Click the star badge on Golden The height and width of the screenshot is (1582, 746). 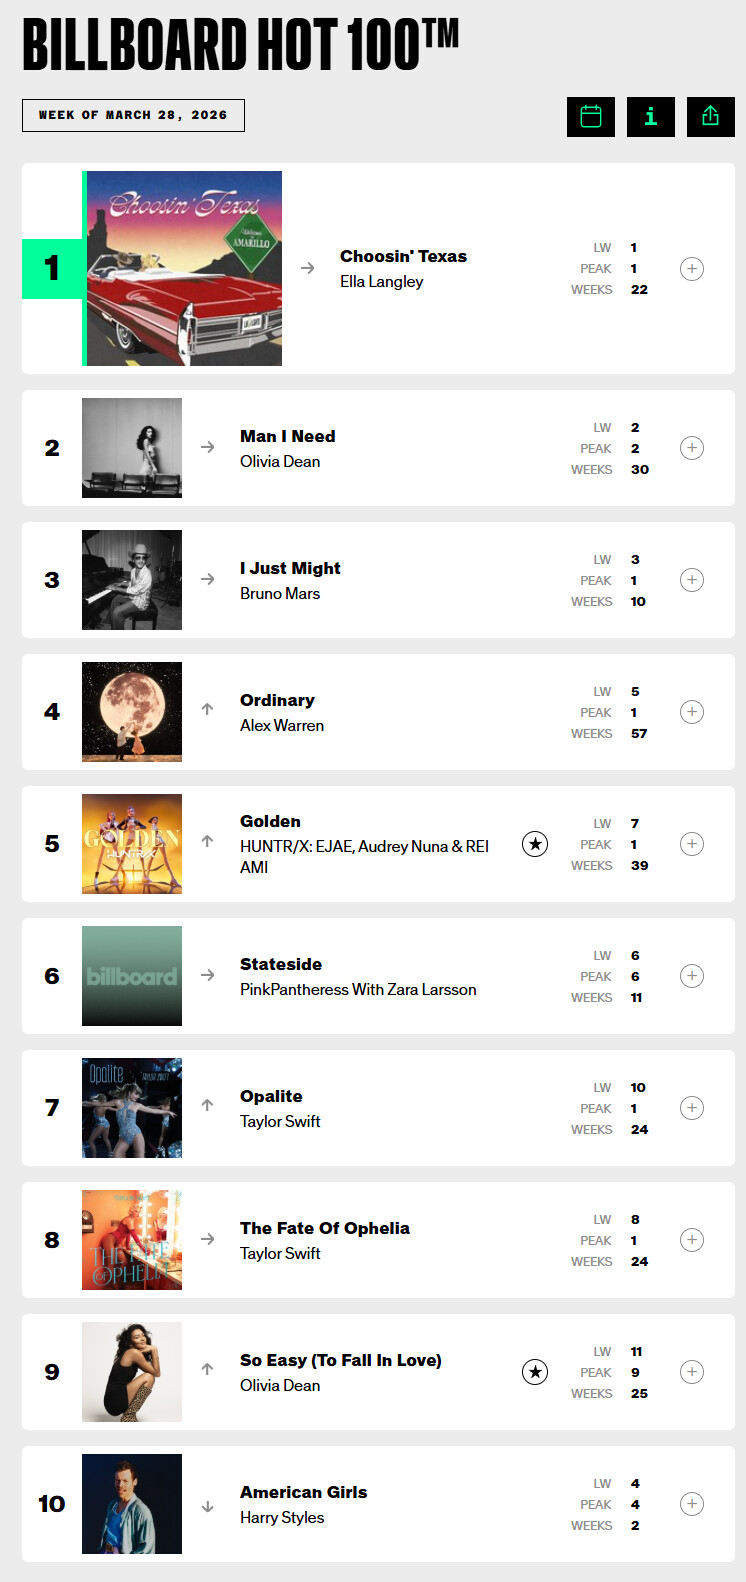coord(535,844)
